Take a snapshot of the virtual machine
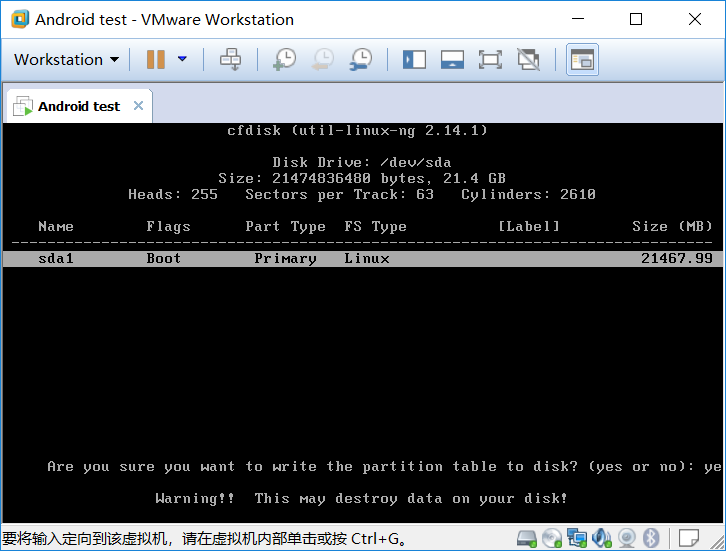 pos(284,59)
